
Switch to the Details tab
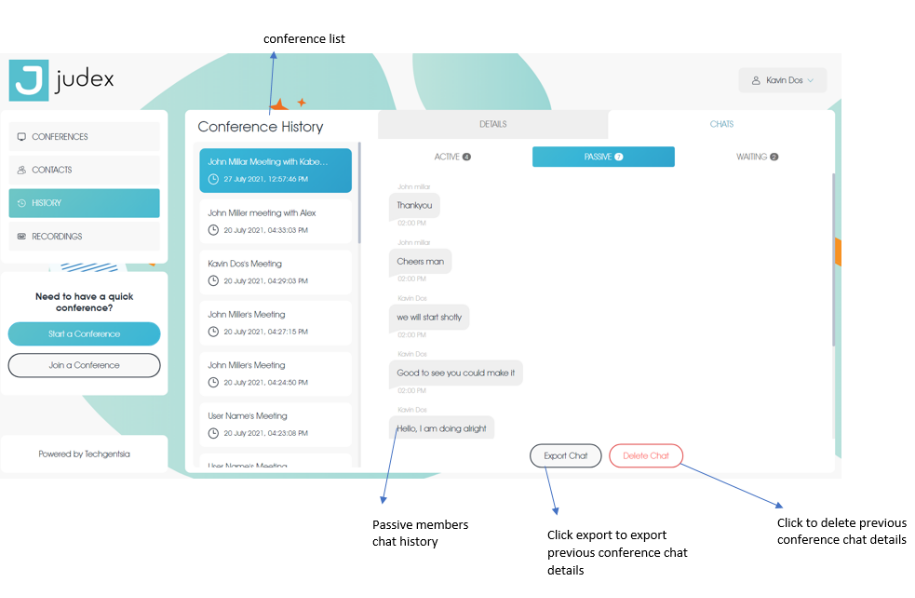tap(492, 125)
